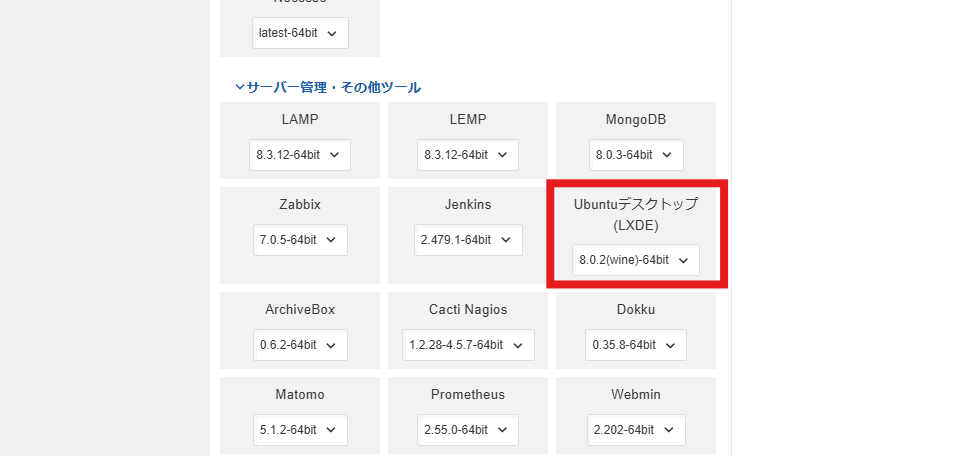Screen dimensions: 958x456
Task: Select the LAMP application tile
Action: coord(300,119)
